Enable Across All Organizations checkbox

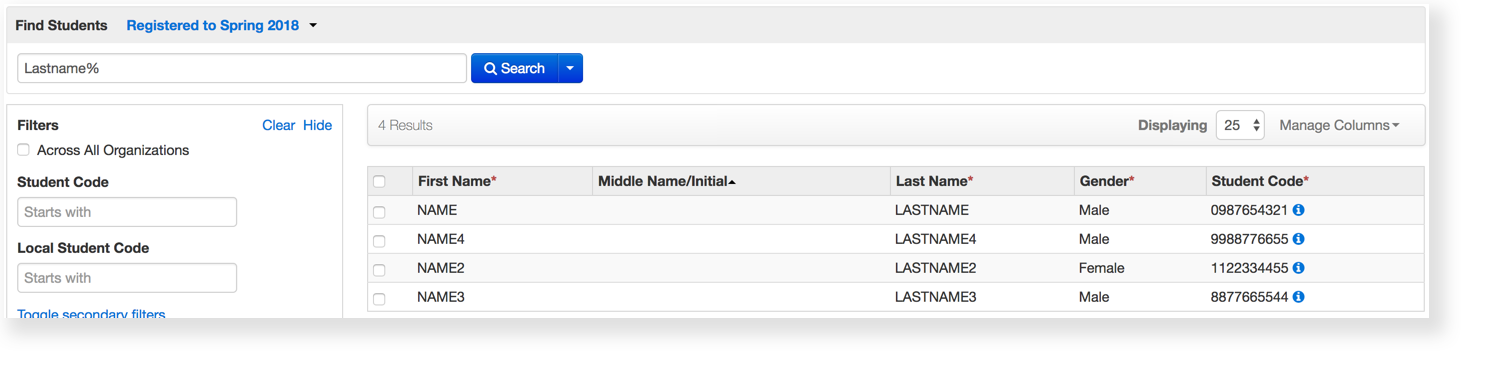(23, 150)
